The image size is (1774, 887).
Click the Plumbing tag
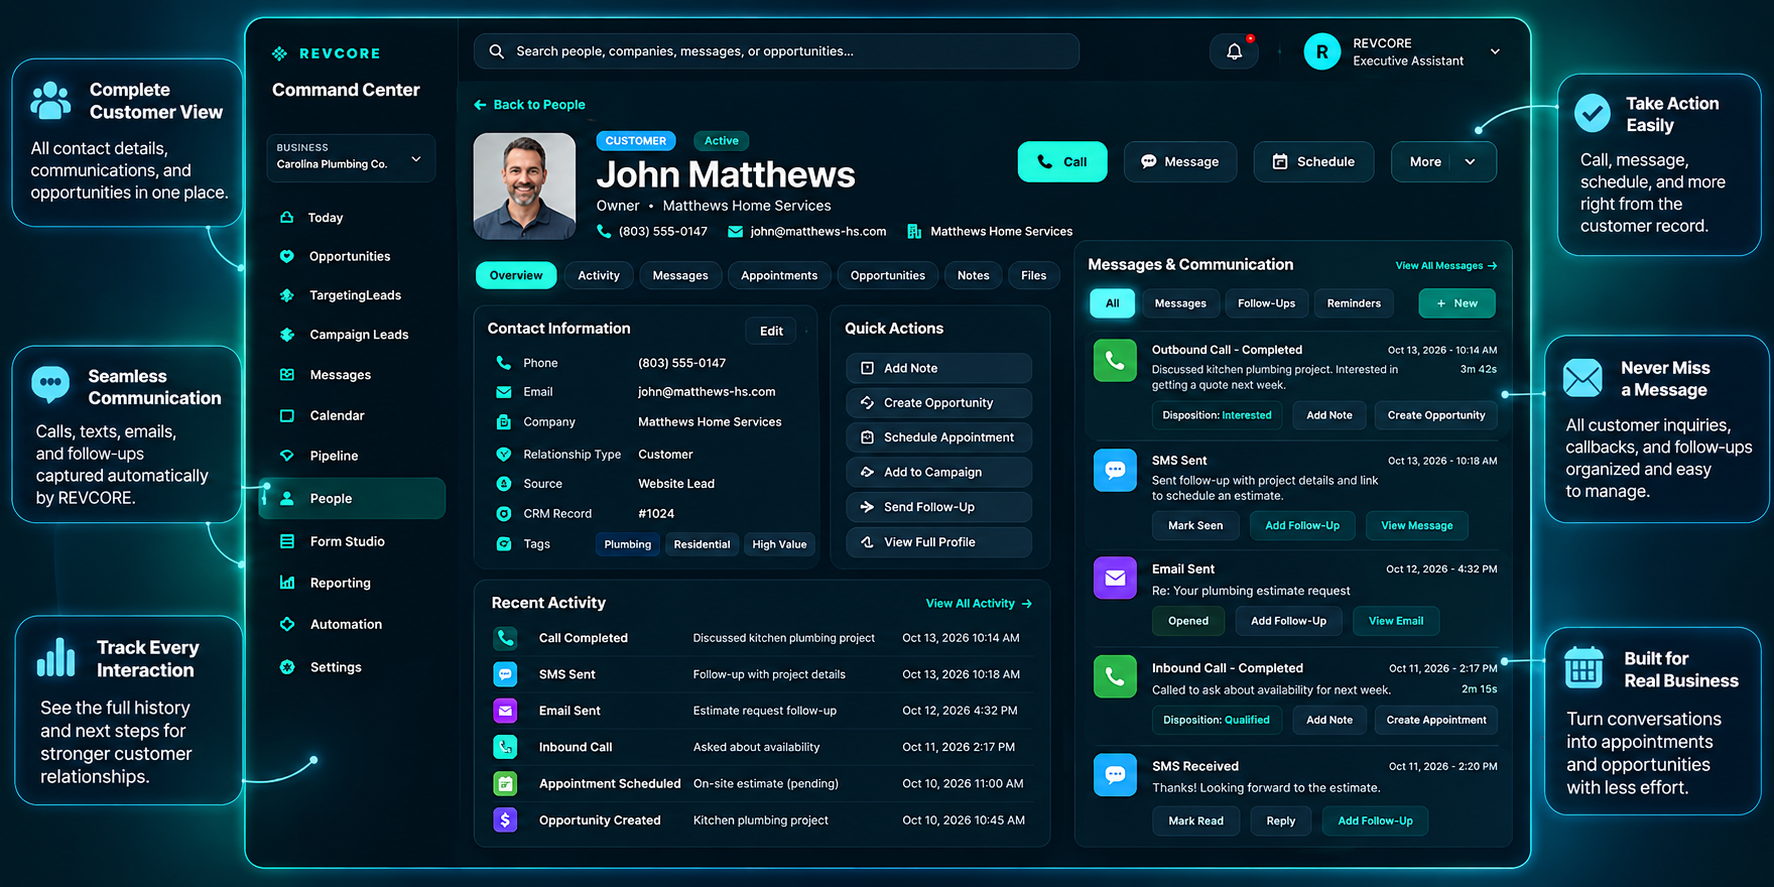[627, 544]
